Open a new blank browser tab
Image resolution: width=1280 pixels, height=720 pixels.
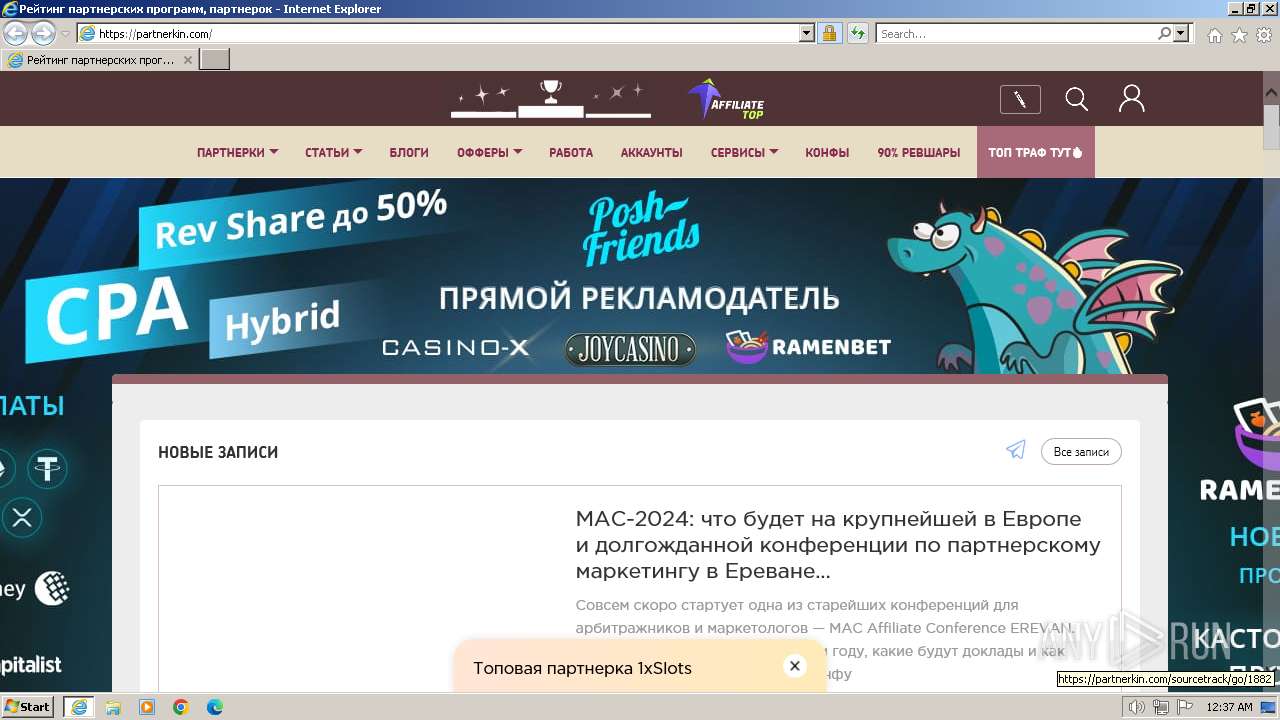pyautogui.click(x=215, y=60)
